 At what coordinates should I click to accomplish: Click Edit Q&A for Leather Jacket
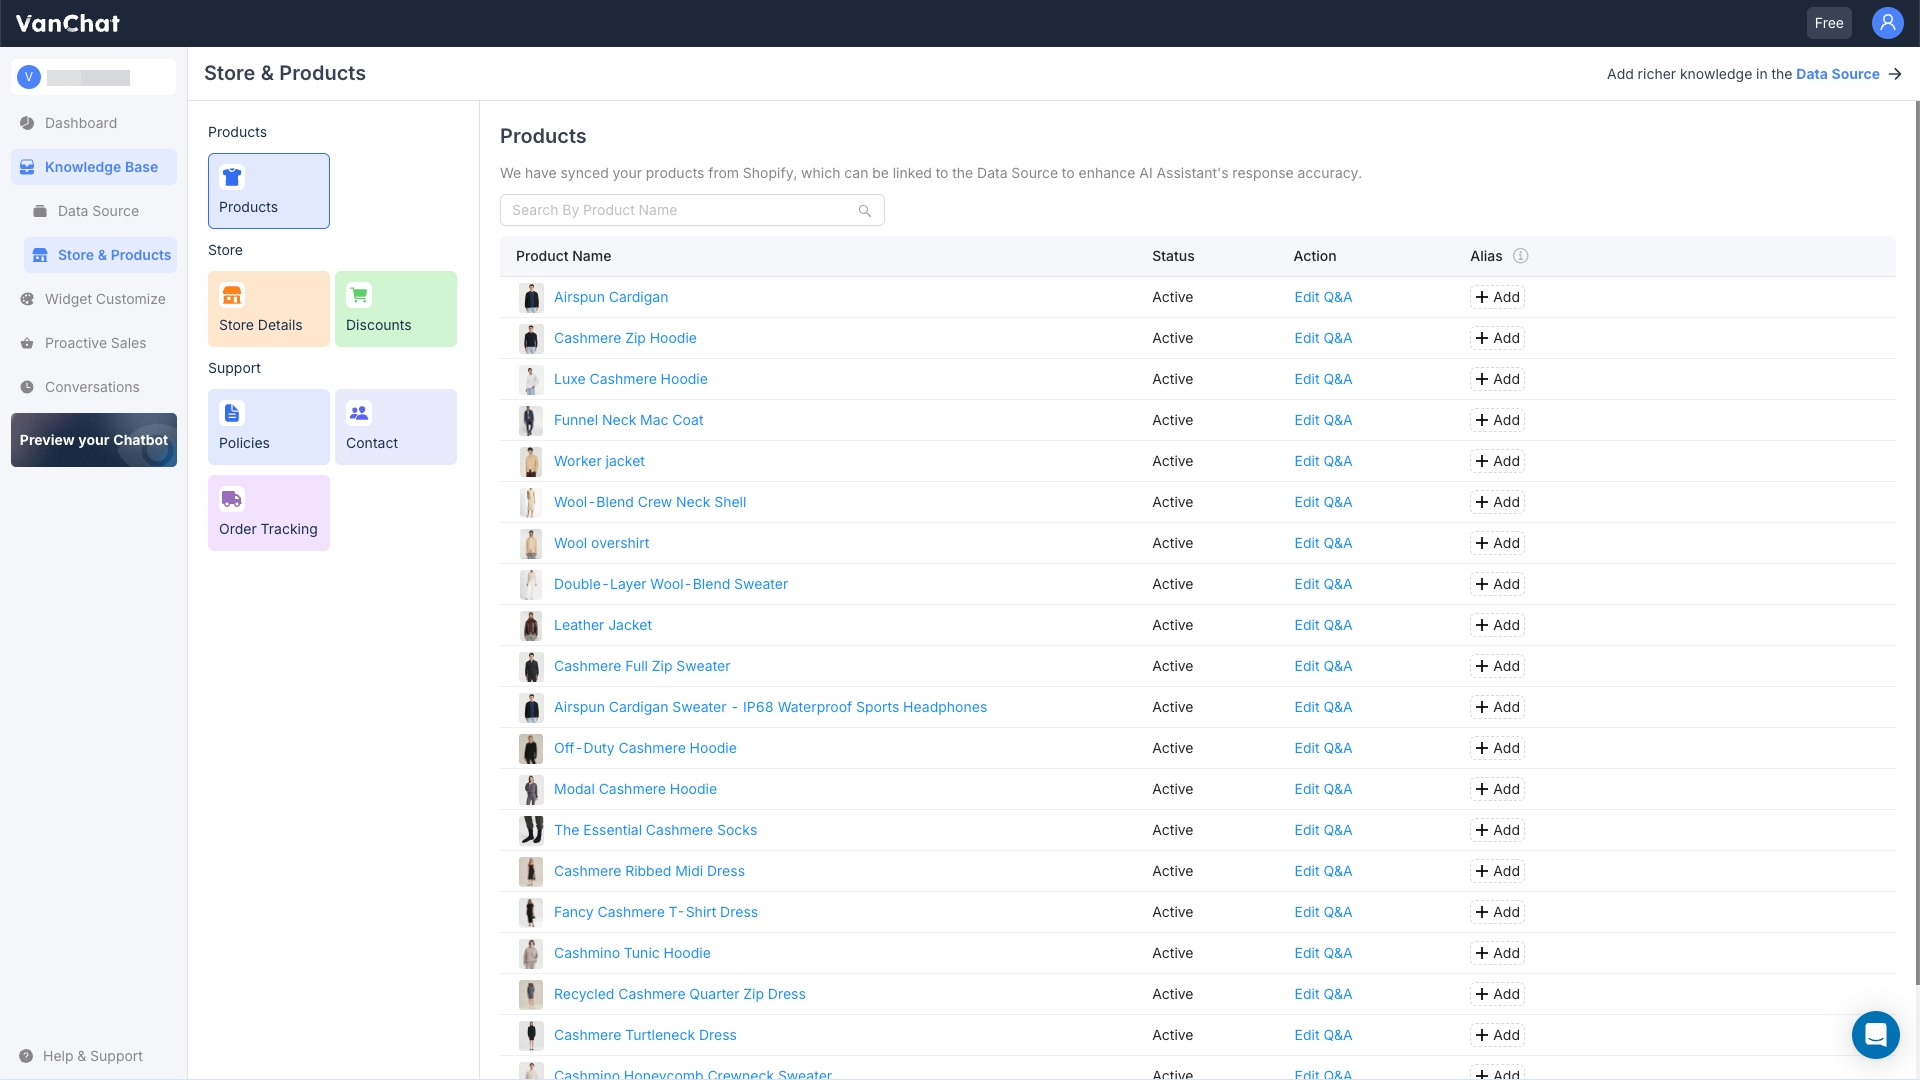1322,625
